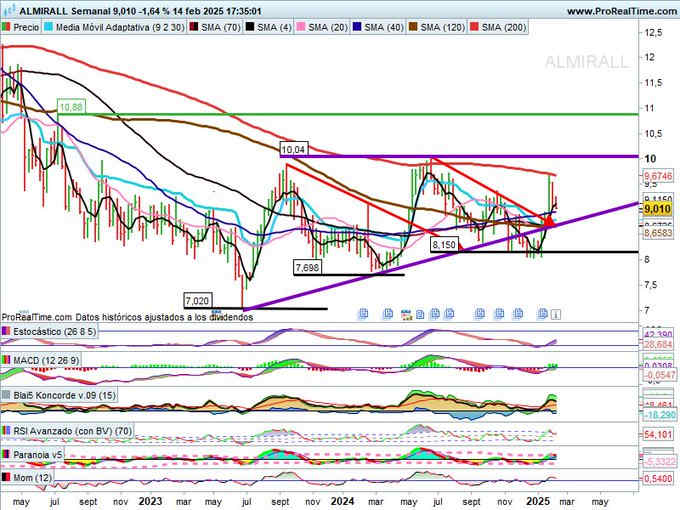This screenshot has width=680, height=510.
Task: Open the document icon left of the info icon
Action: [x=542, y=314]
